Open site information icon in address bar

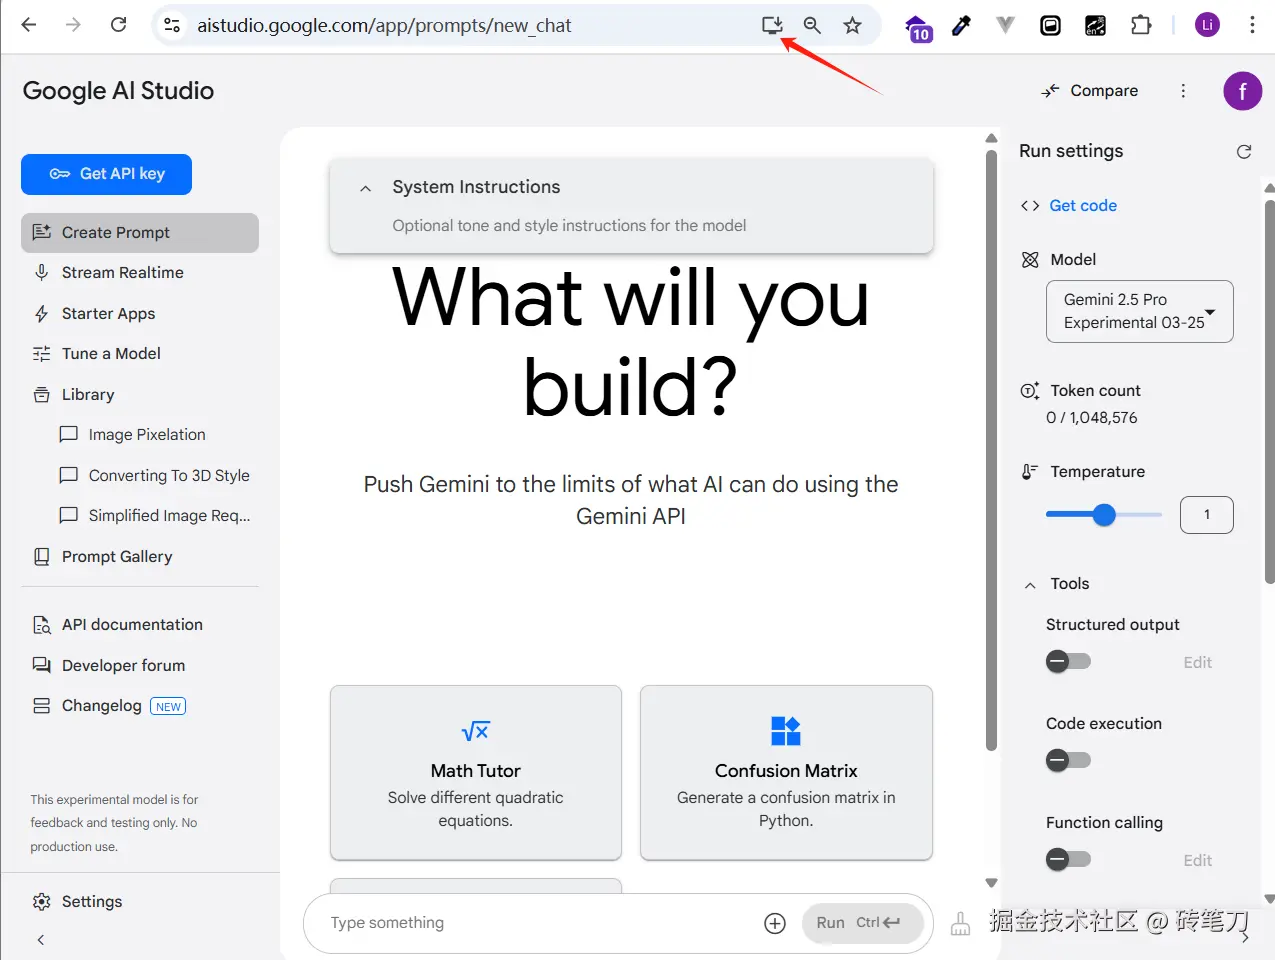(172, 25)
